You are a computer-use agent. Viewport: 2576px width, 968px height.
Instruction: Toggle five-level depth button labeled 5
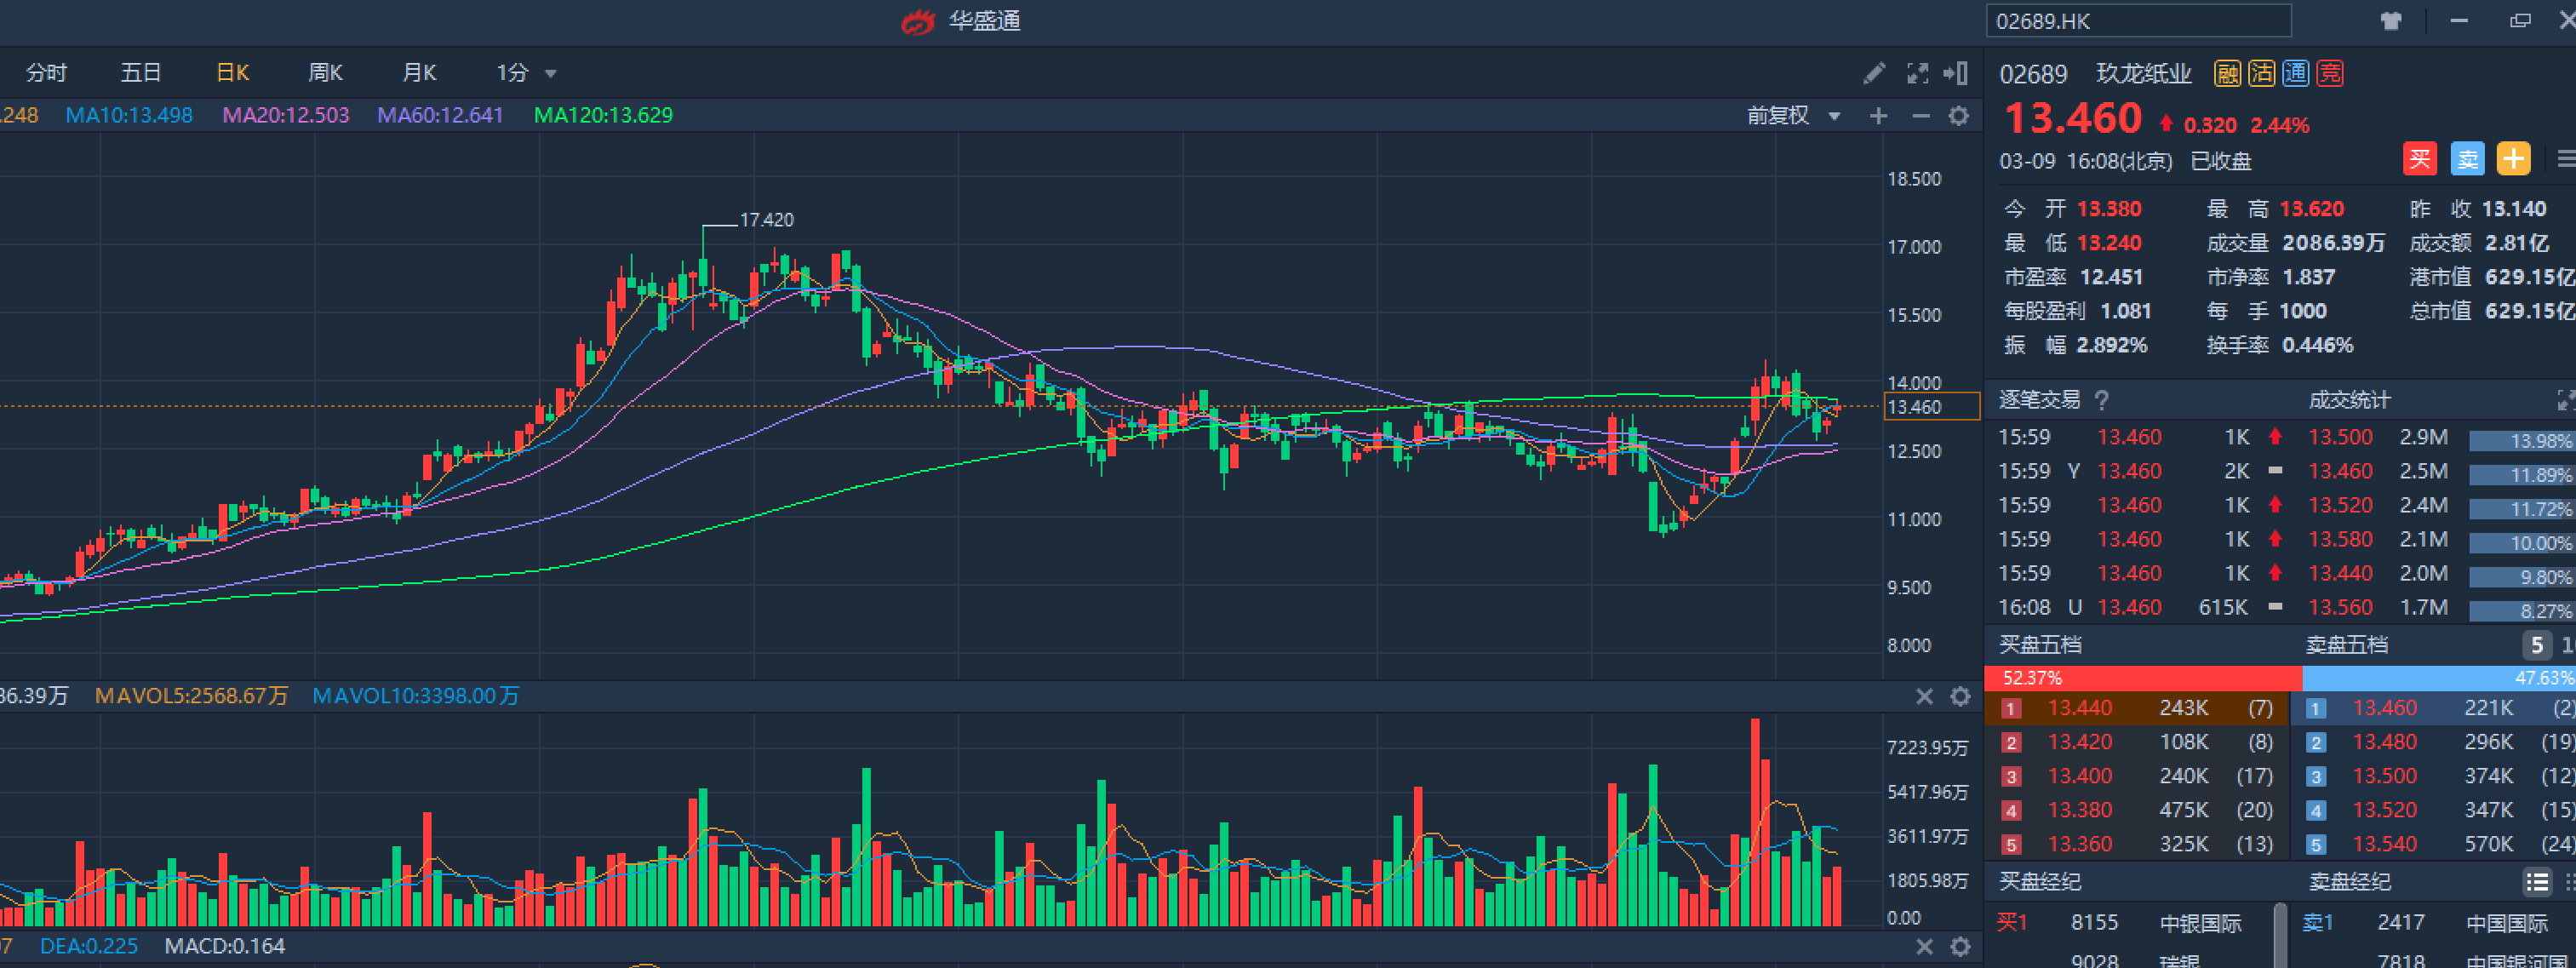tap(2536, 645)
